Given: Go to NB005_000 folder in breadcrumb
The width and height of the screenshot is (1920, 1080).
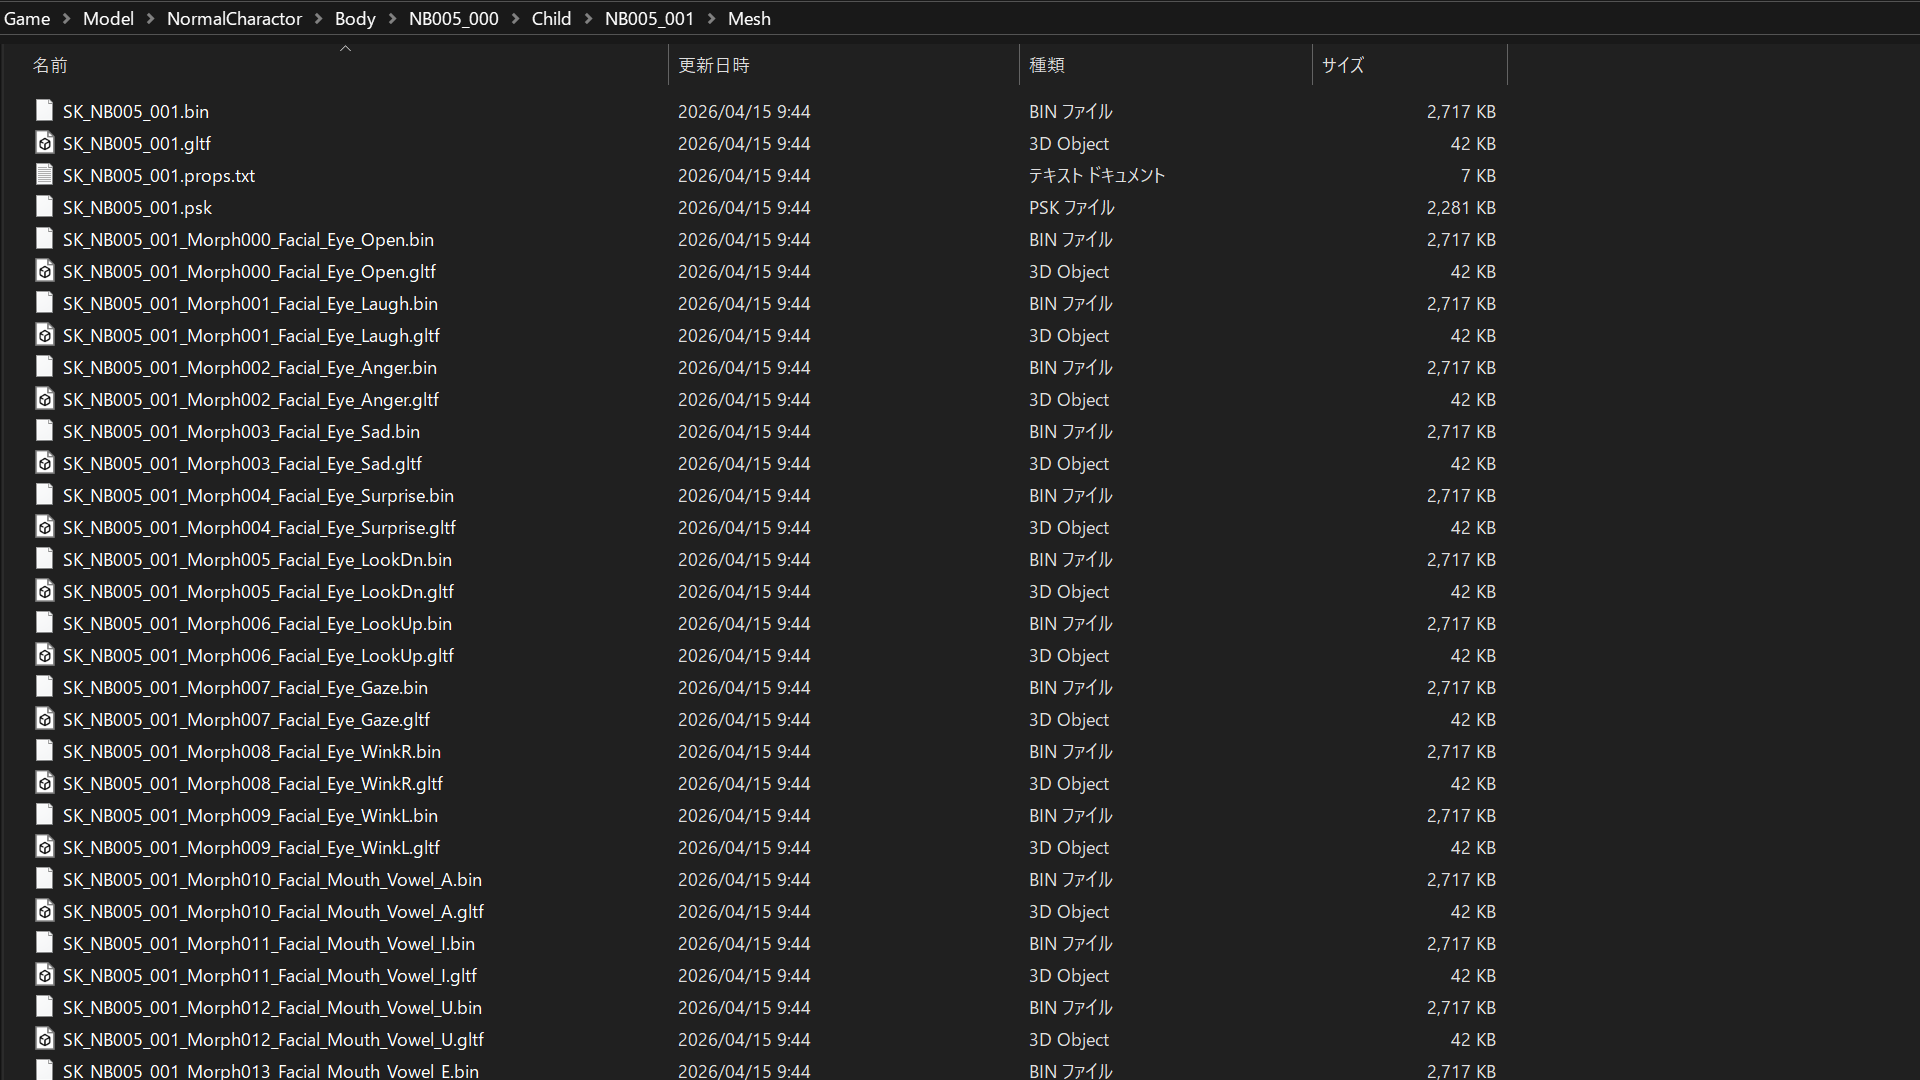Looking at the screenshot, I should pyautogui.click(x=453, y=19).
